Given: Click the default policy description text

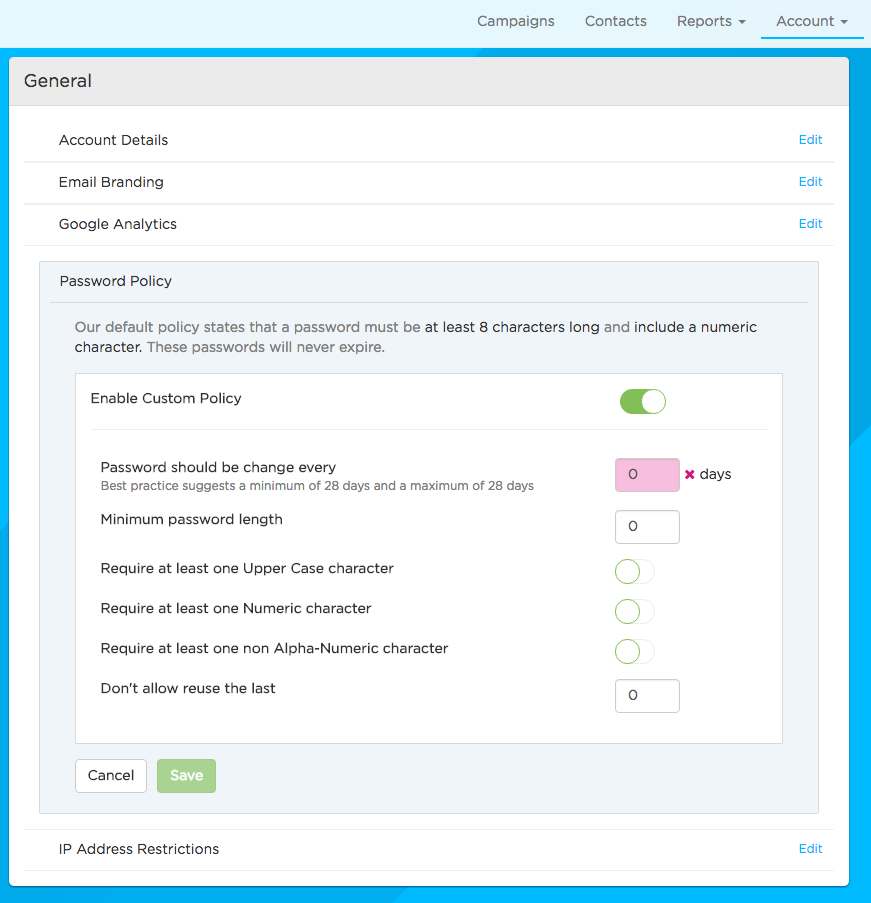Looking at the screenshot, I should pyautogui.click(x=415, y=337).
